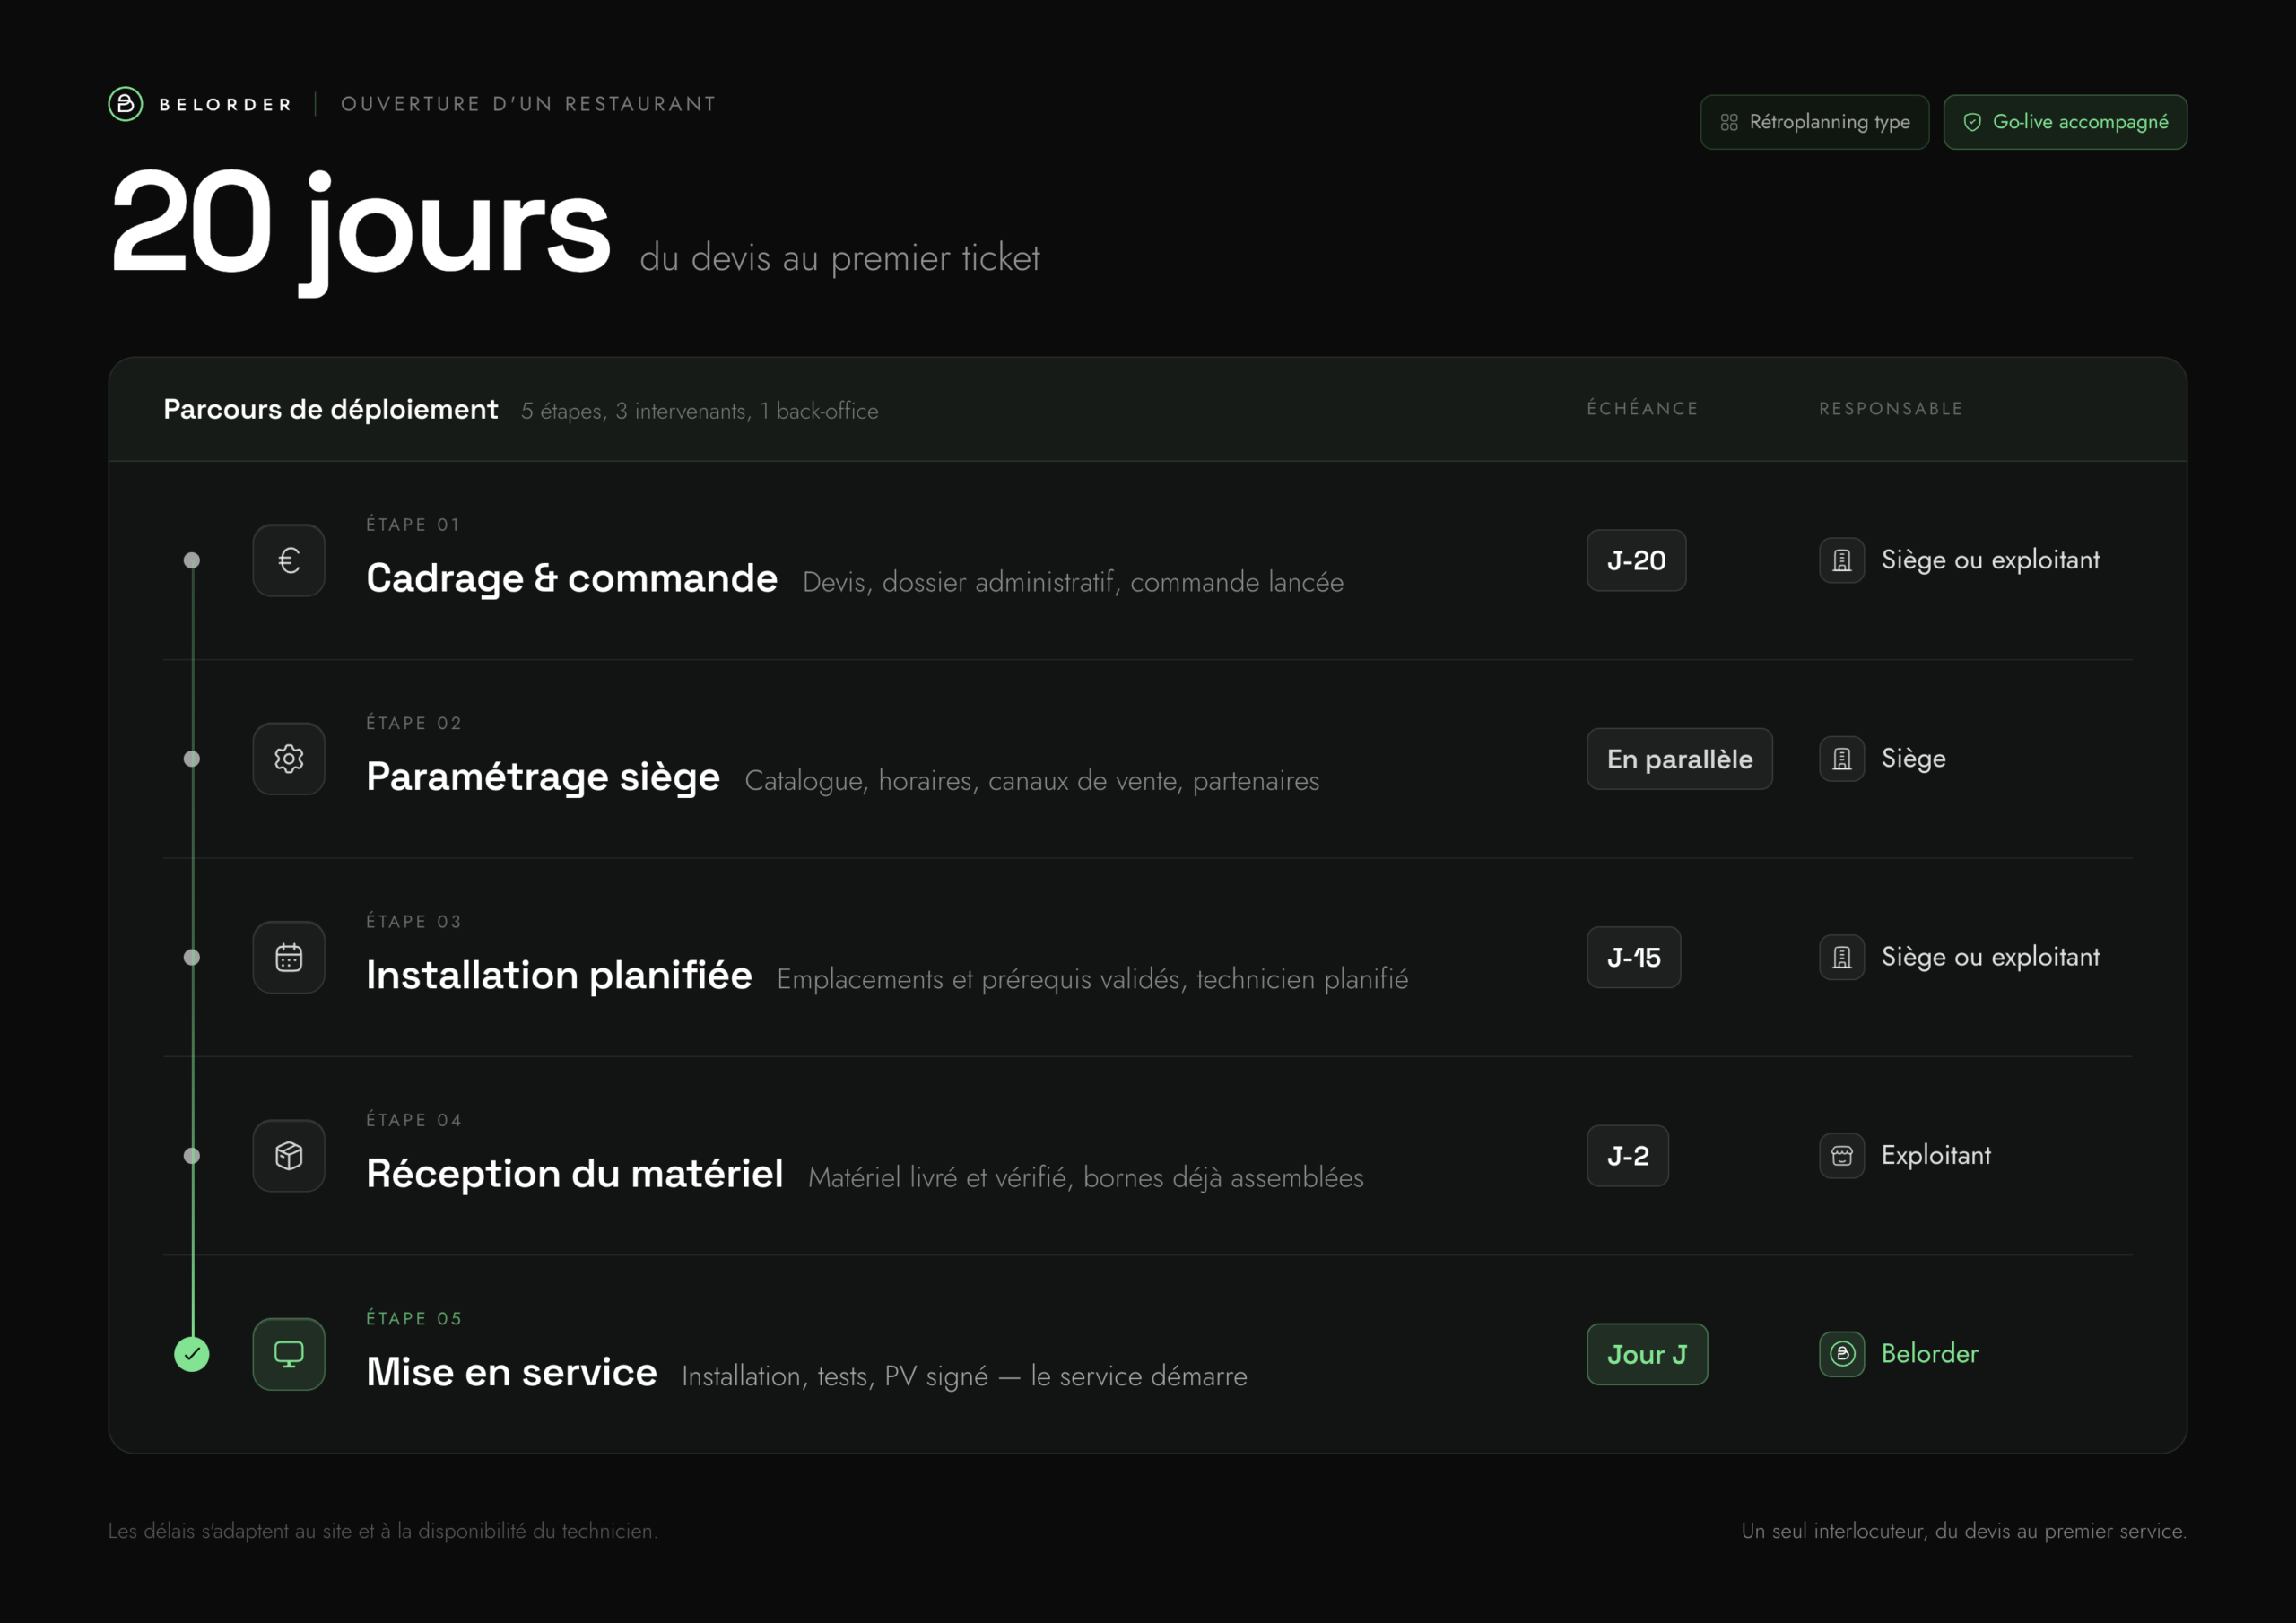Viewport: 2296px width, 1623px height.
Task: Click the ÉTAPE 01 label
Action: pos(413,525)
